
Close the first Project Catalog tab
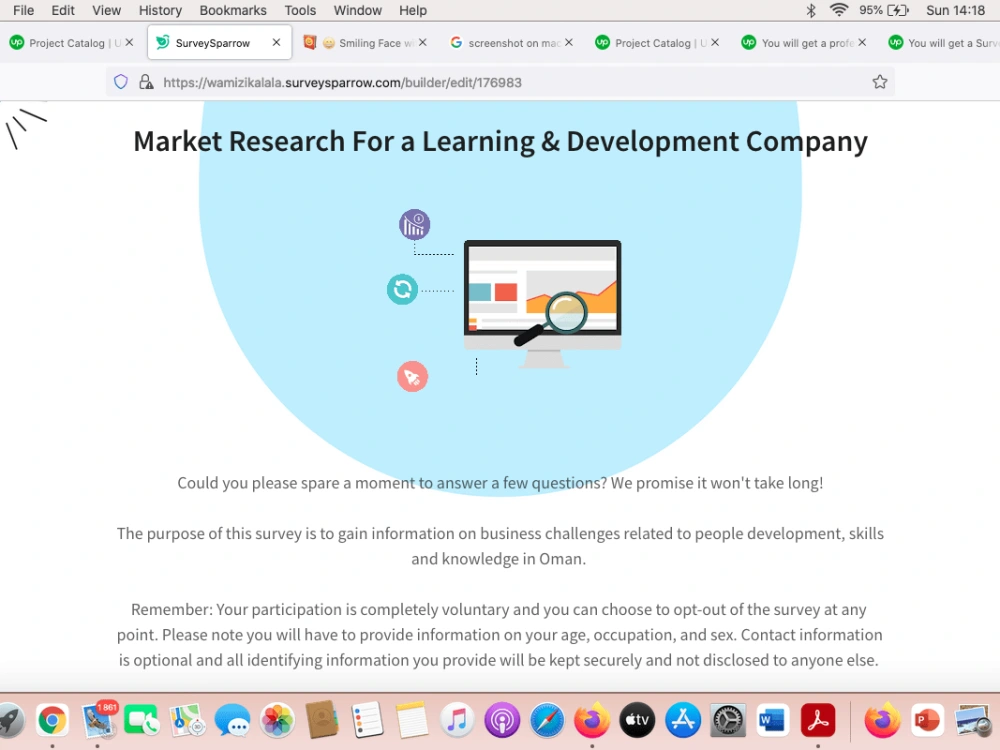129,42
